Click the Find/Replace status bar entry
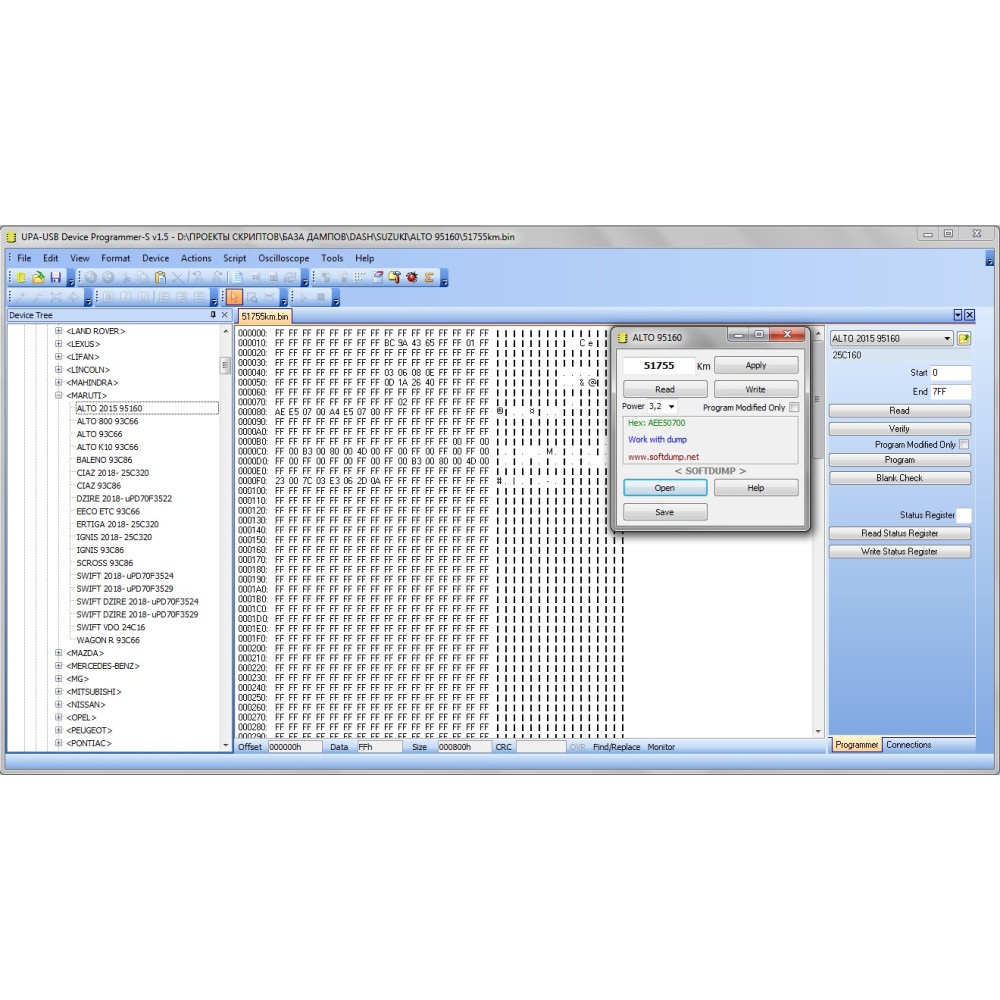 [616, 747]
